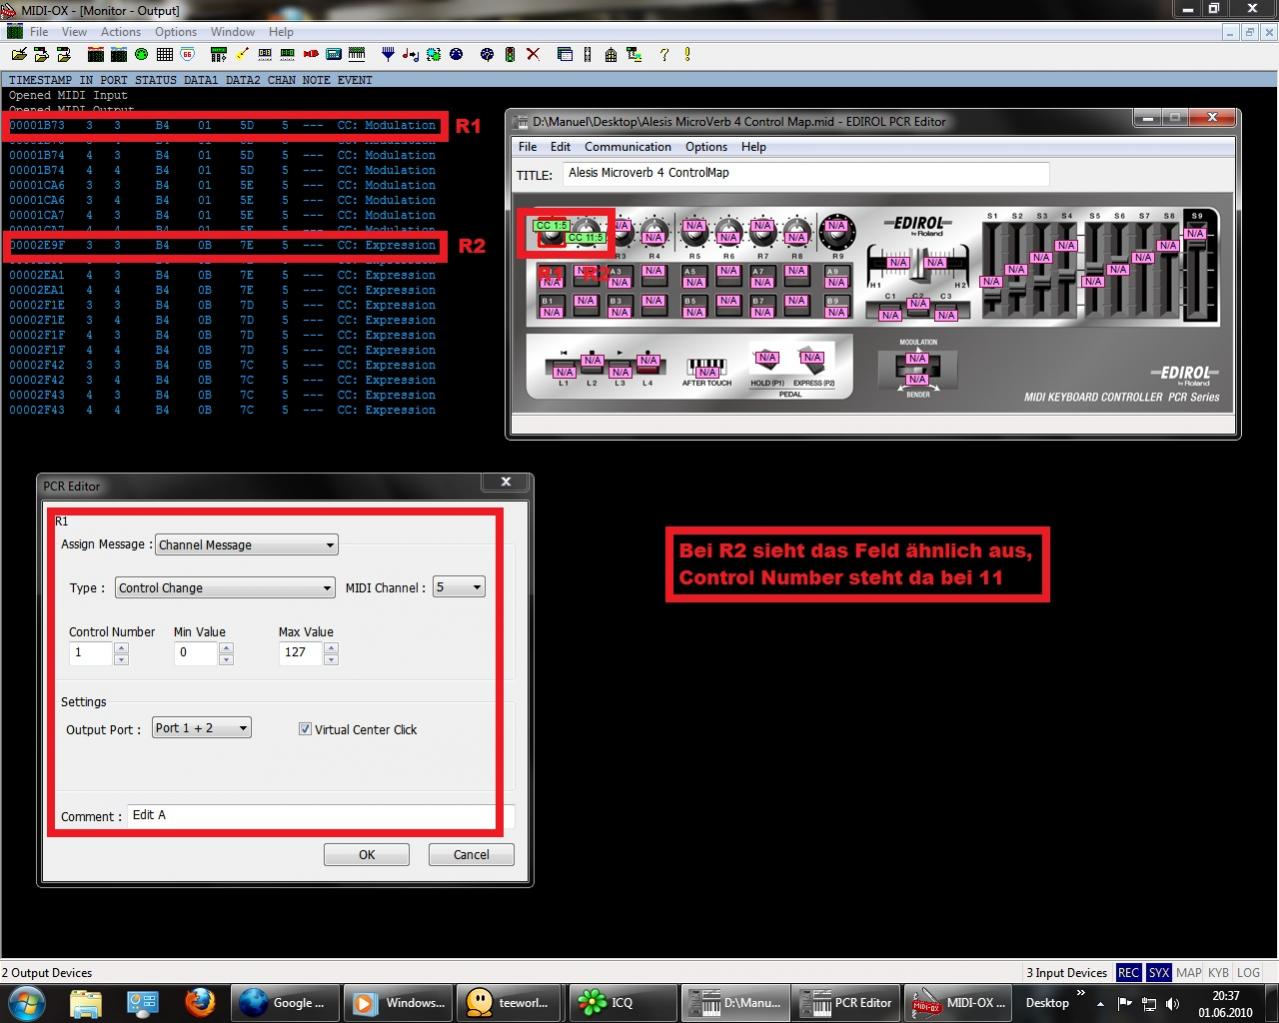Click Cancel in the PCR Editor dialog
Image resolution: width=1279 pixels, height=1023 pixels.
(x=471, y=855)
